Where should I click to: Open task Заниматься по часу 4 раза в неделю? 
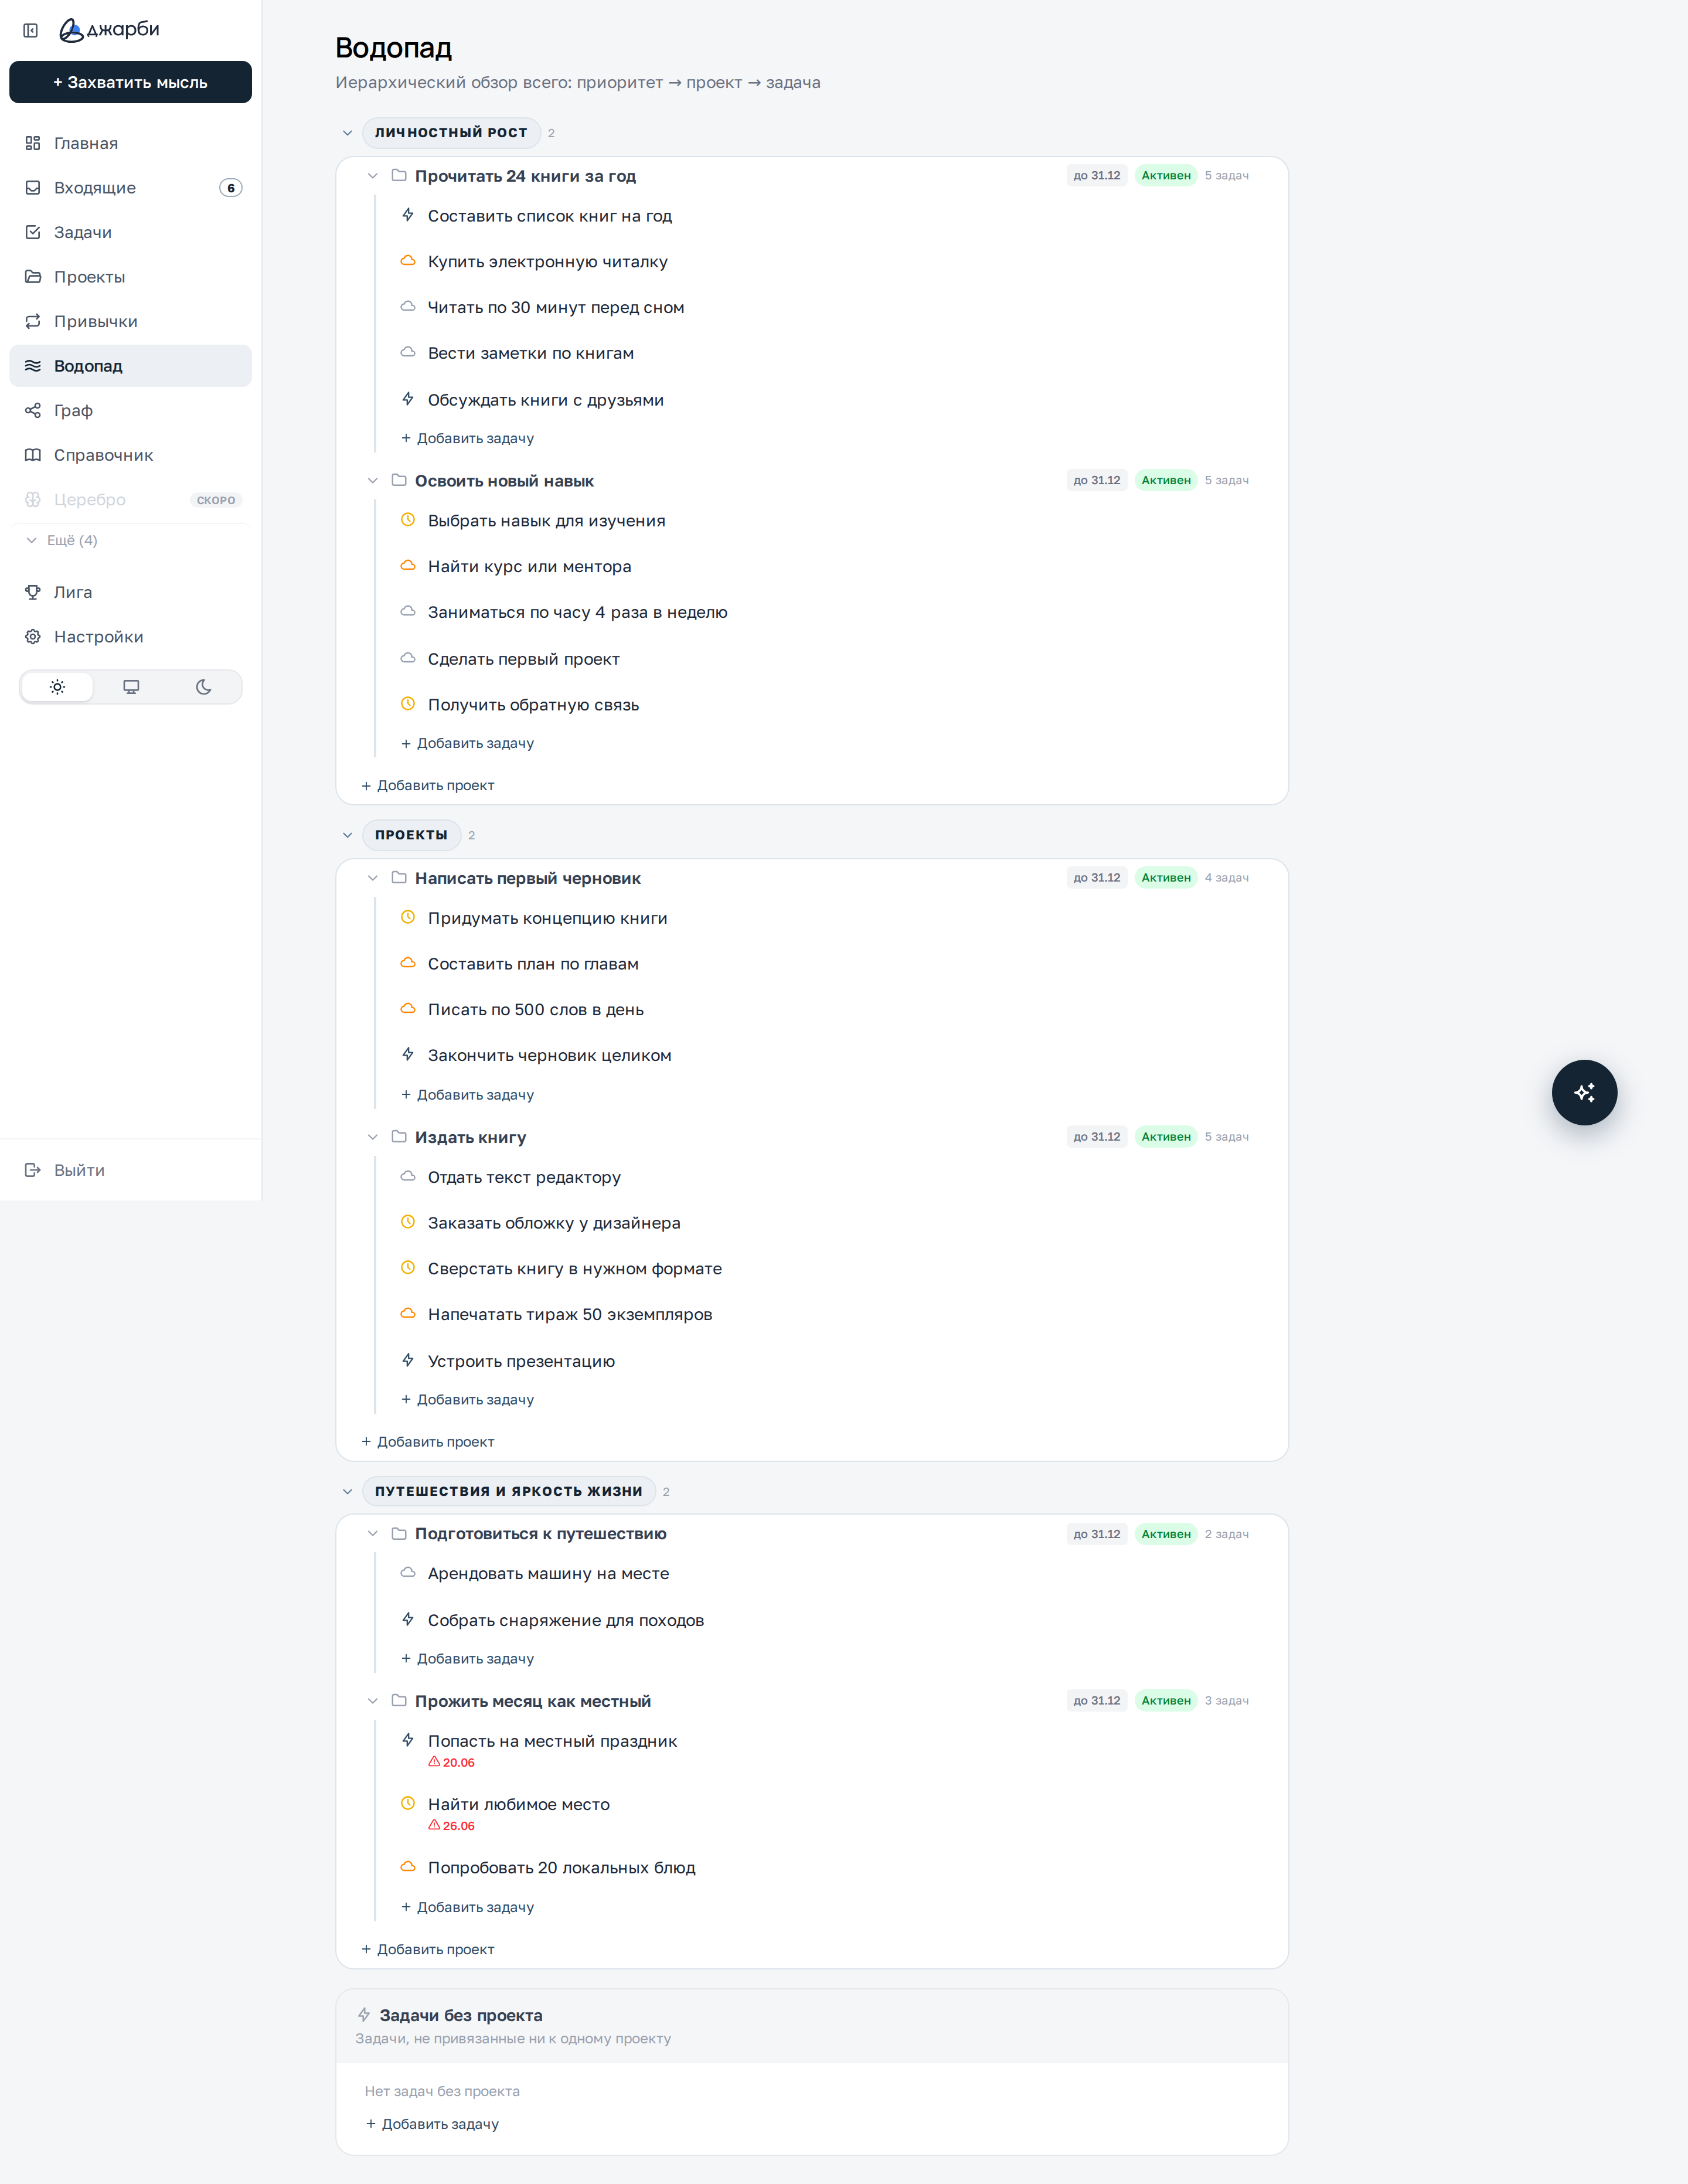tap(578, 612)
